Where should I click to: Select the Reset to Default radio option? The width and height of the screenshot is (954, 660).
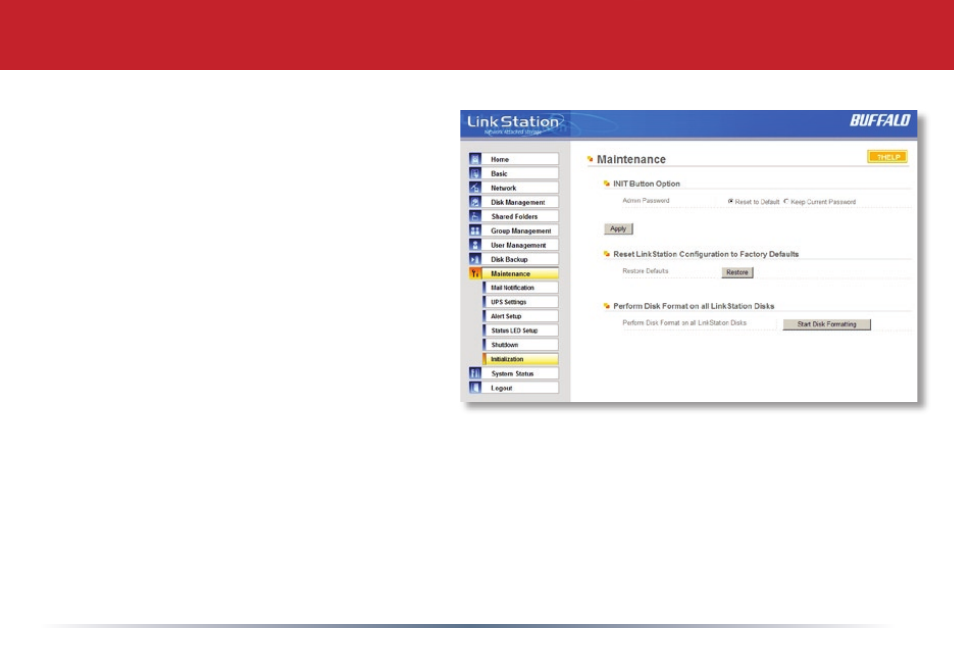(x=731, y=201)
